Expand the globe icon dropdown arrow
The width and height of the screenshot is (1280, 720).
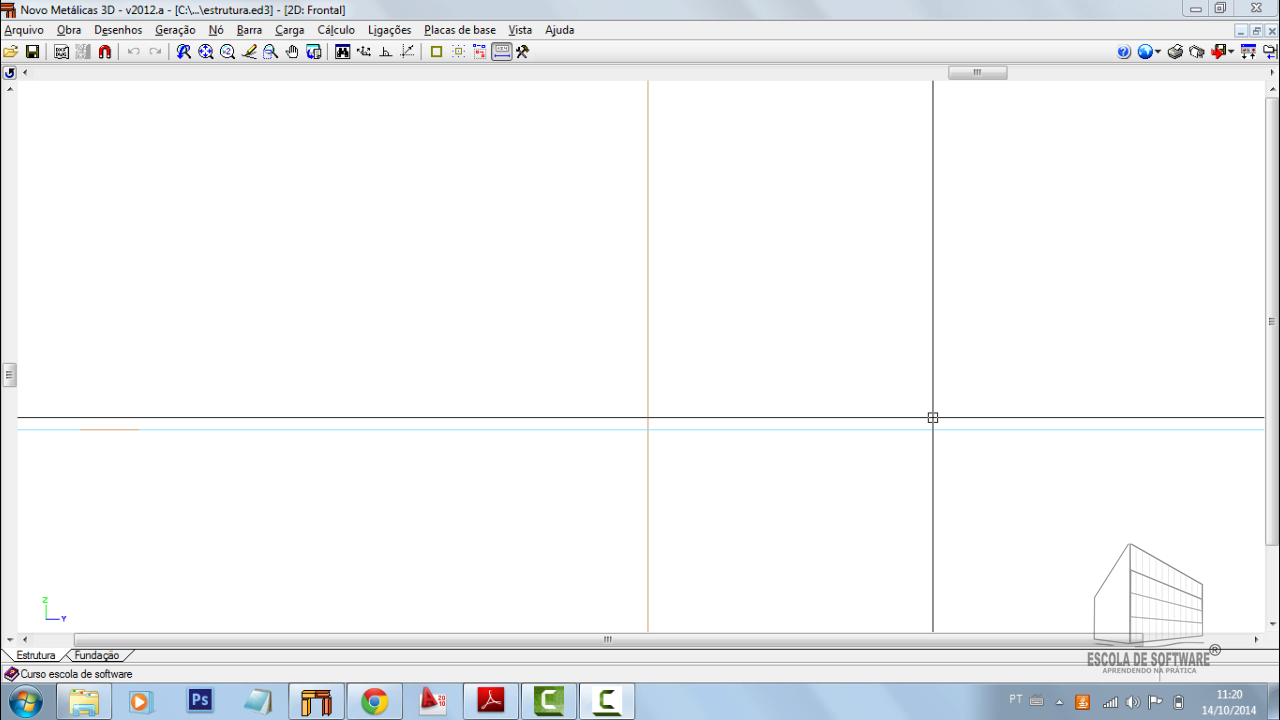click(1158, 52)
